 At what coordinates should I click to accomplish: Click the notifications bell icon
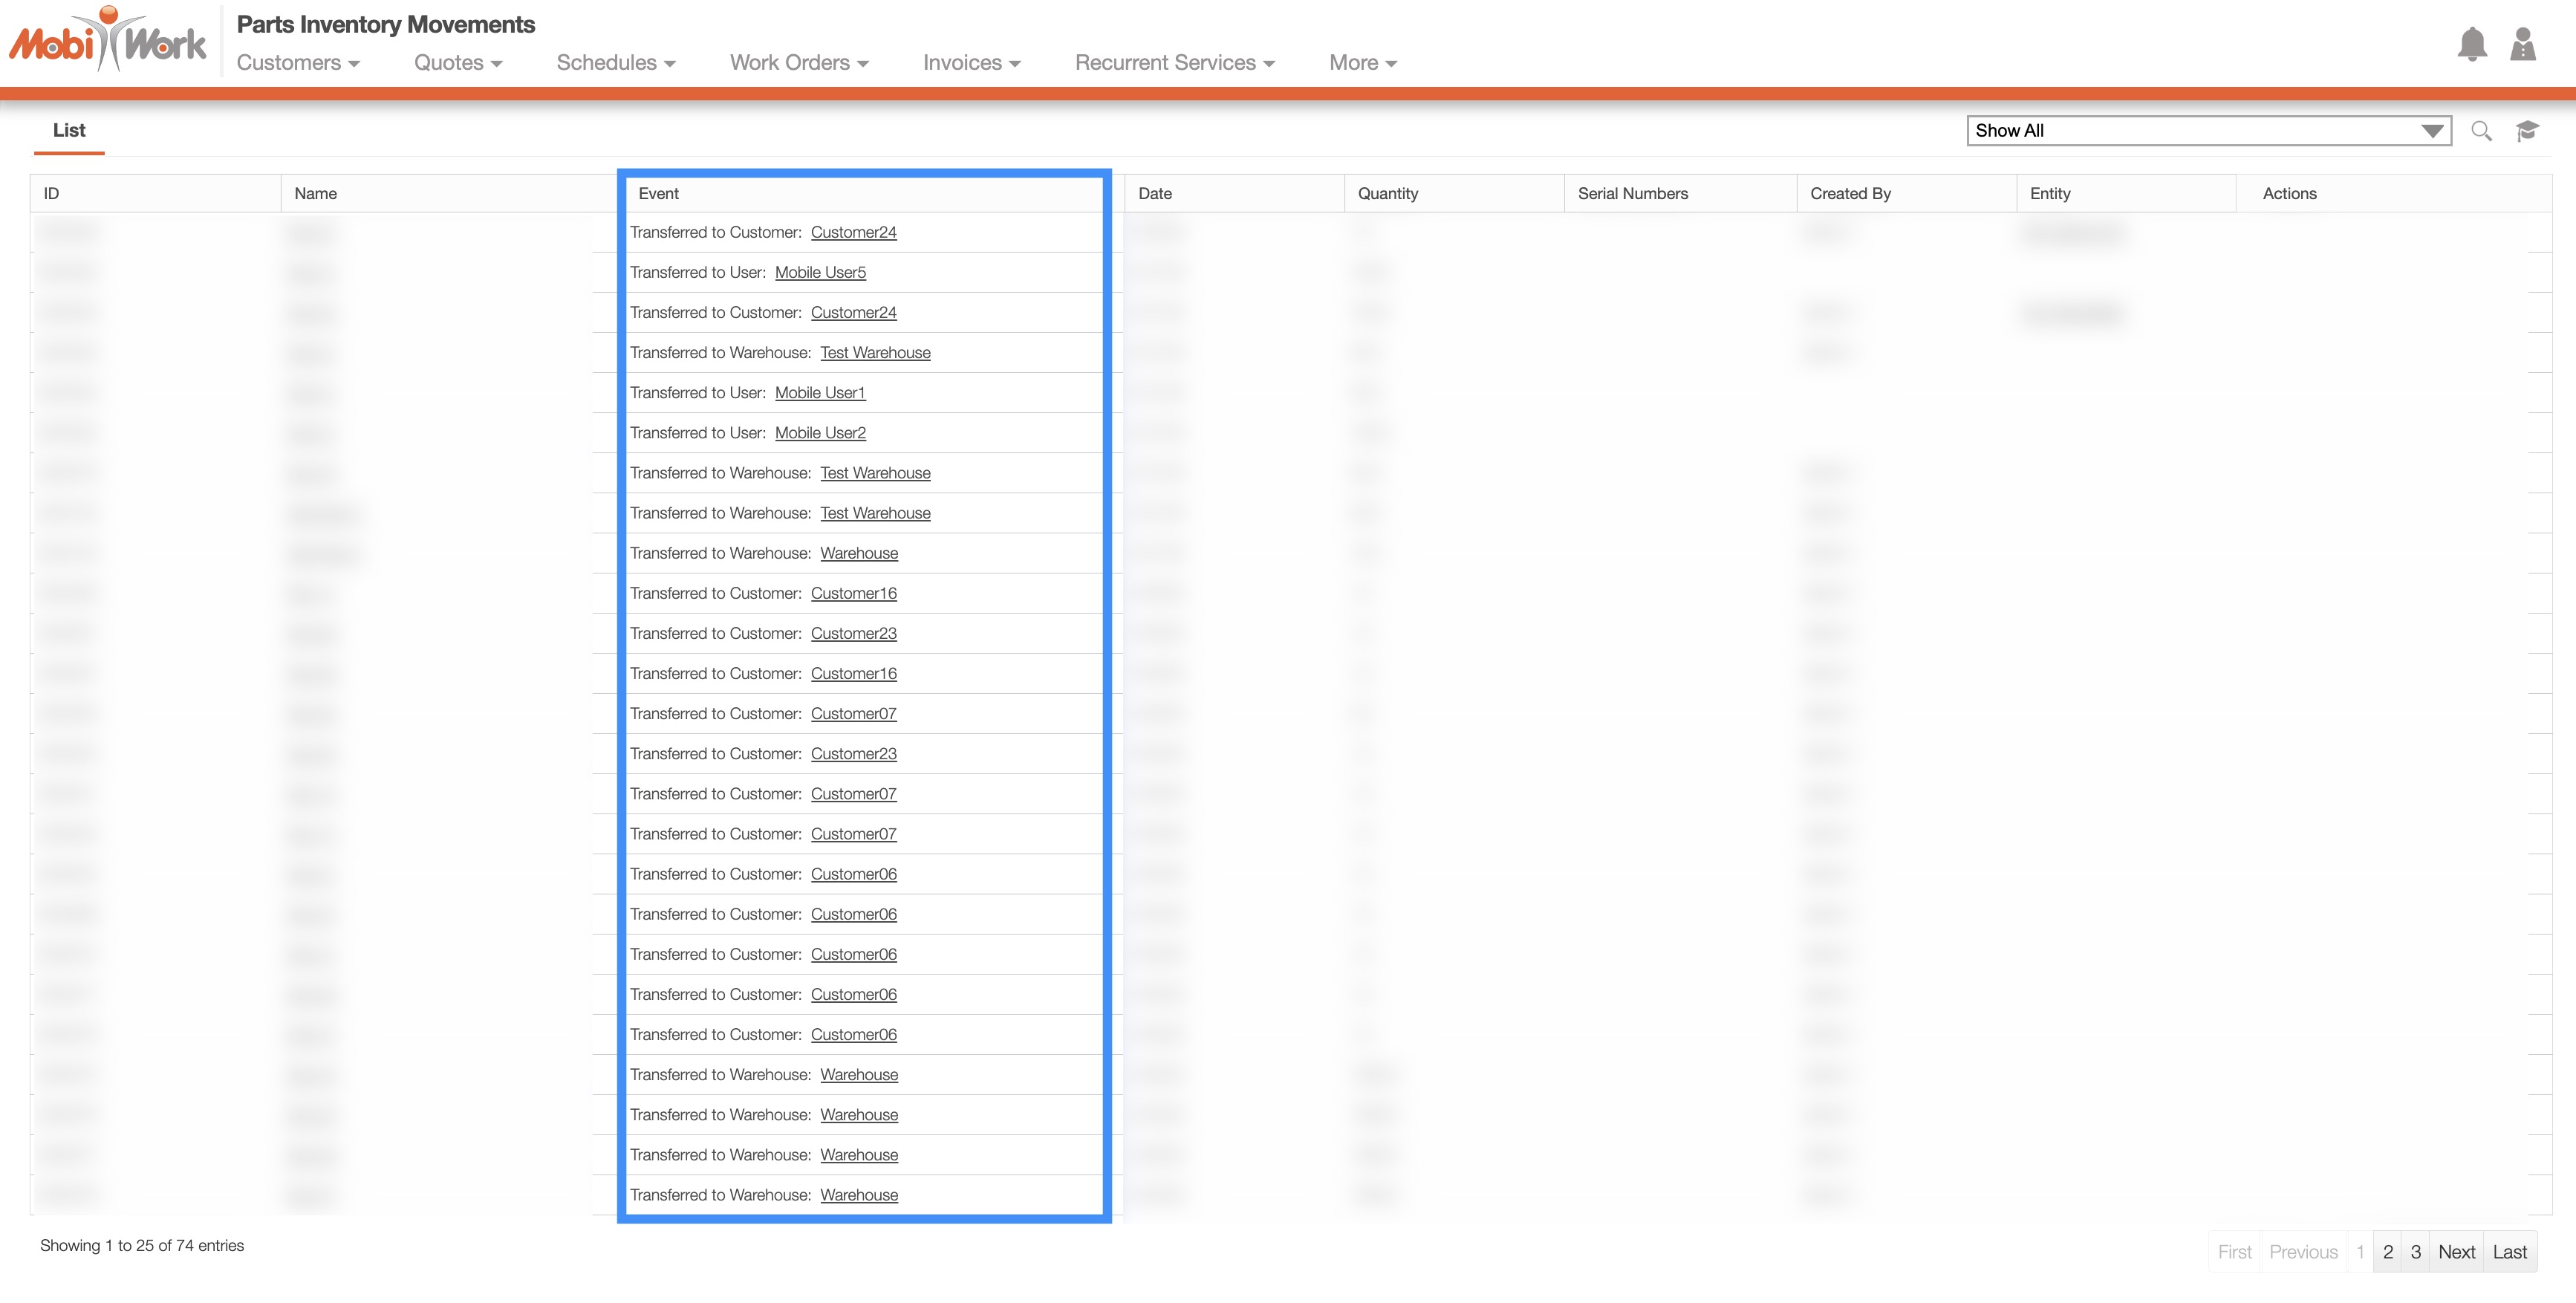pyautogui.click(x=2471, y=44)
